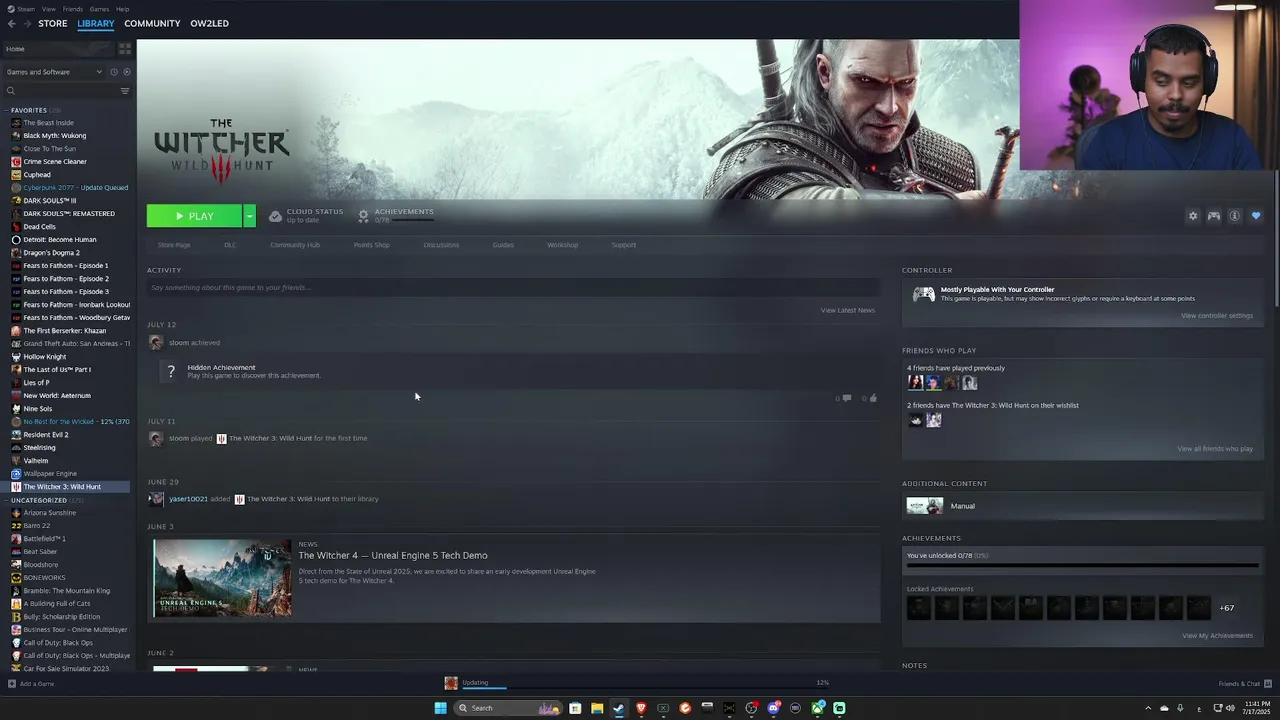Open sloom's avatar in July 12 activity

tap(155, 342)
